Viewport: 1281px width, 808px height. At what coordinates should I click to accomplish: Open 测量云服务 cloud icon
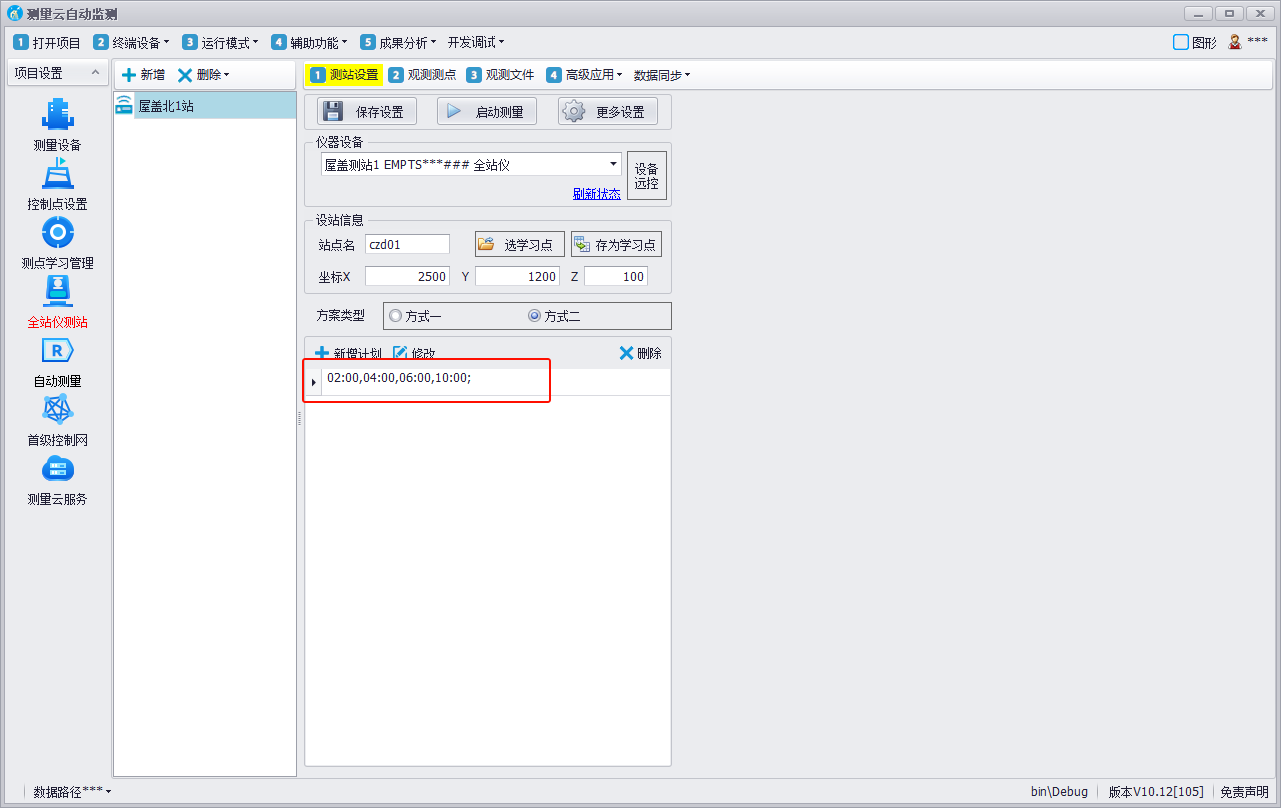click(x=57, y=470)
